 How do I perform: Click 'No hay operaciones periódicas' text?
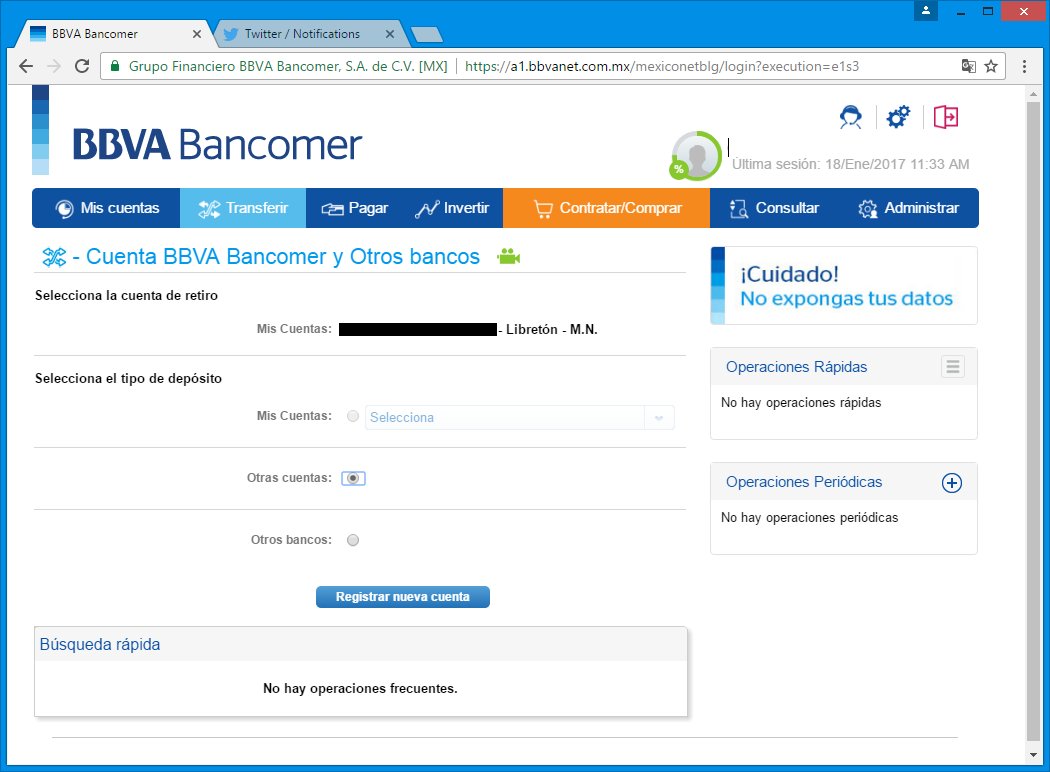(x=810, y=518)
